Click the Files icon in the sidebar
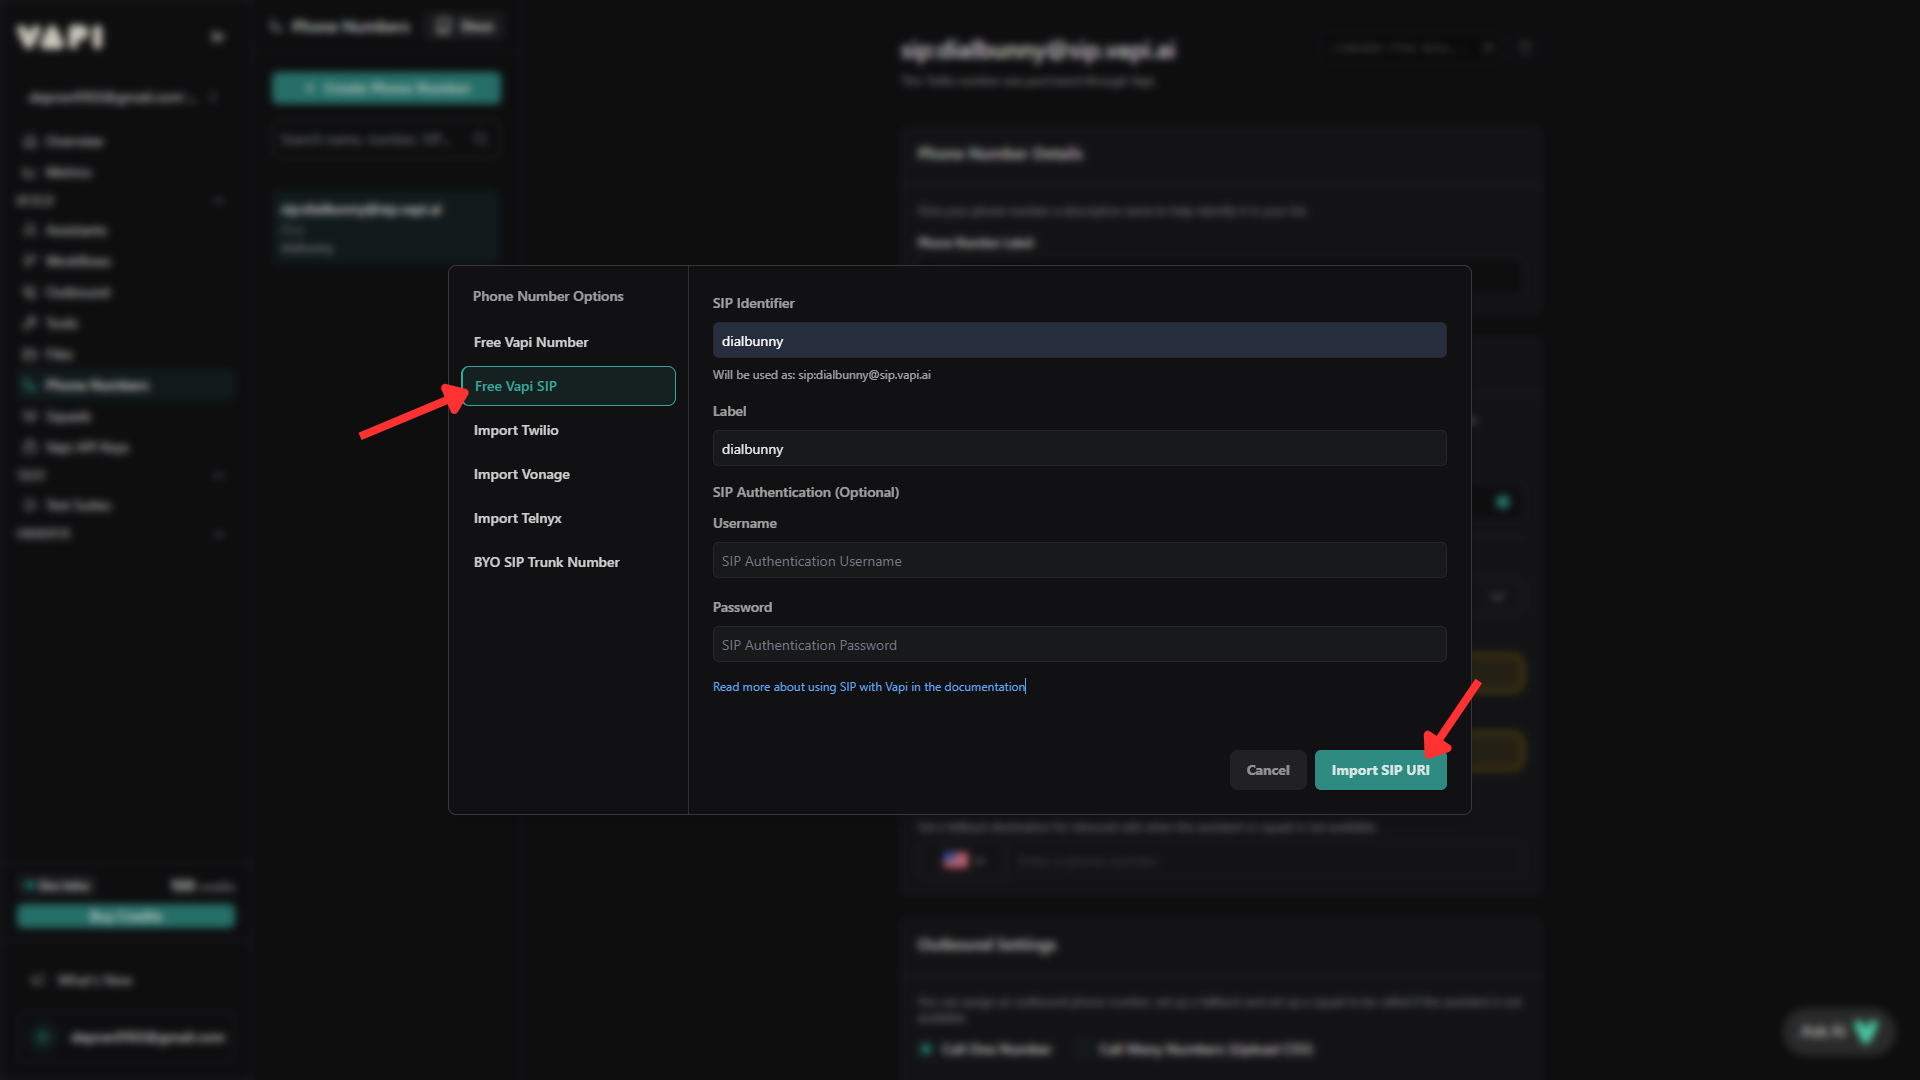 pyautogui.click(x=29, y=354)
